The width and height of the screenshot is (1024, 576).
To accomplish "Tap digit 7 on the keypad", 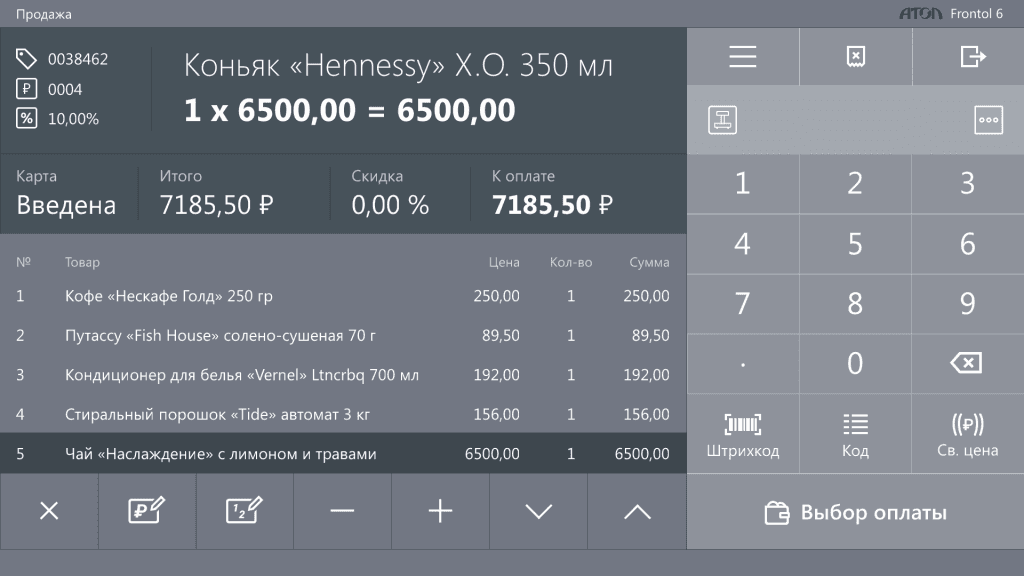I will tap(743, 304).
